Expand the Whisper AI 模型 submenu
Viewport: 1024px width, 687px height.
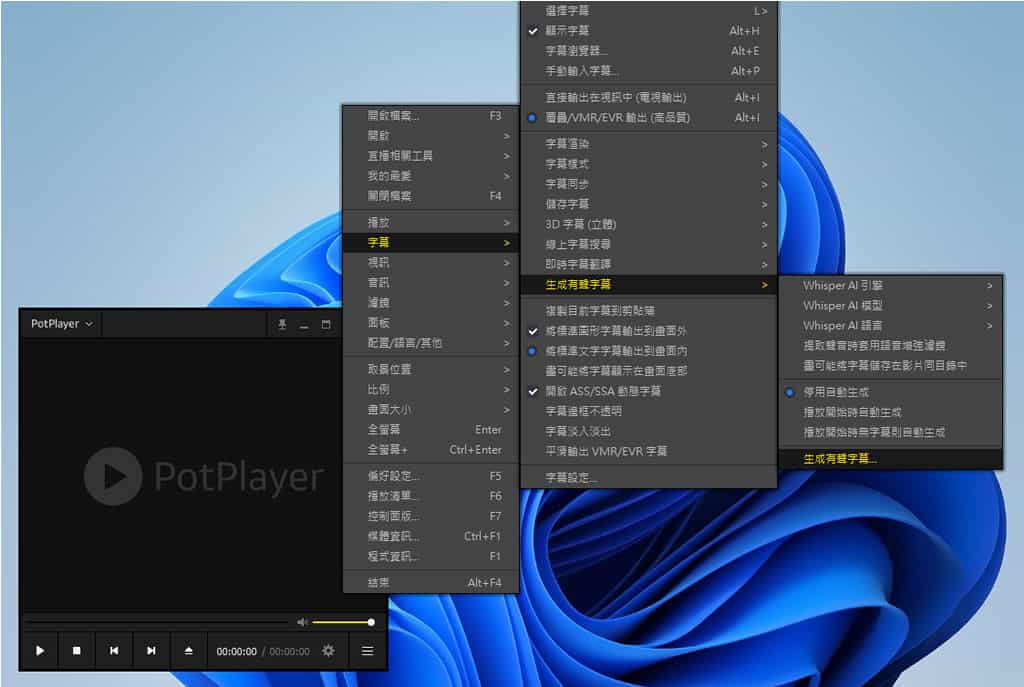pyautogui.click(x=890, y=306)
